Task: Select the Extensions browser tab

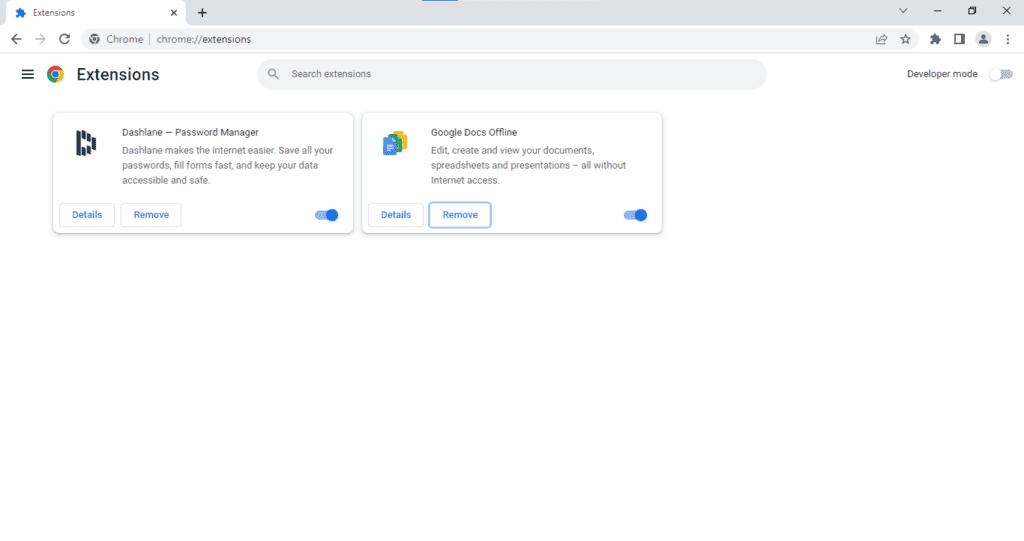Action: pos(97,13)
